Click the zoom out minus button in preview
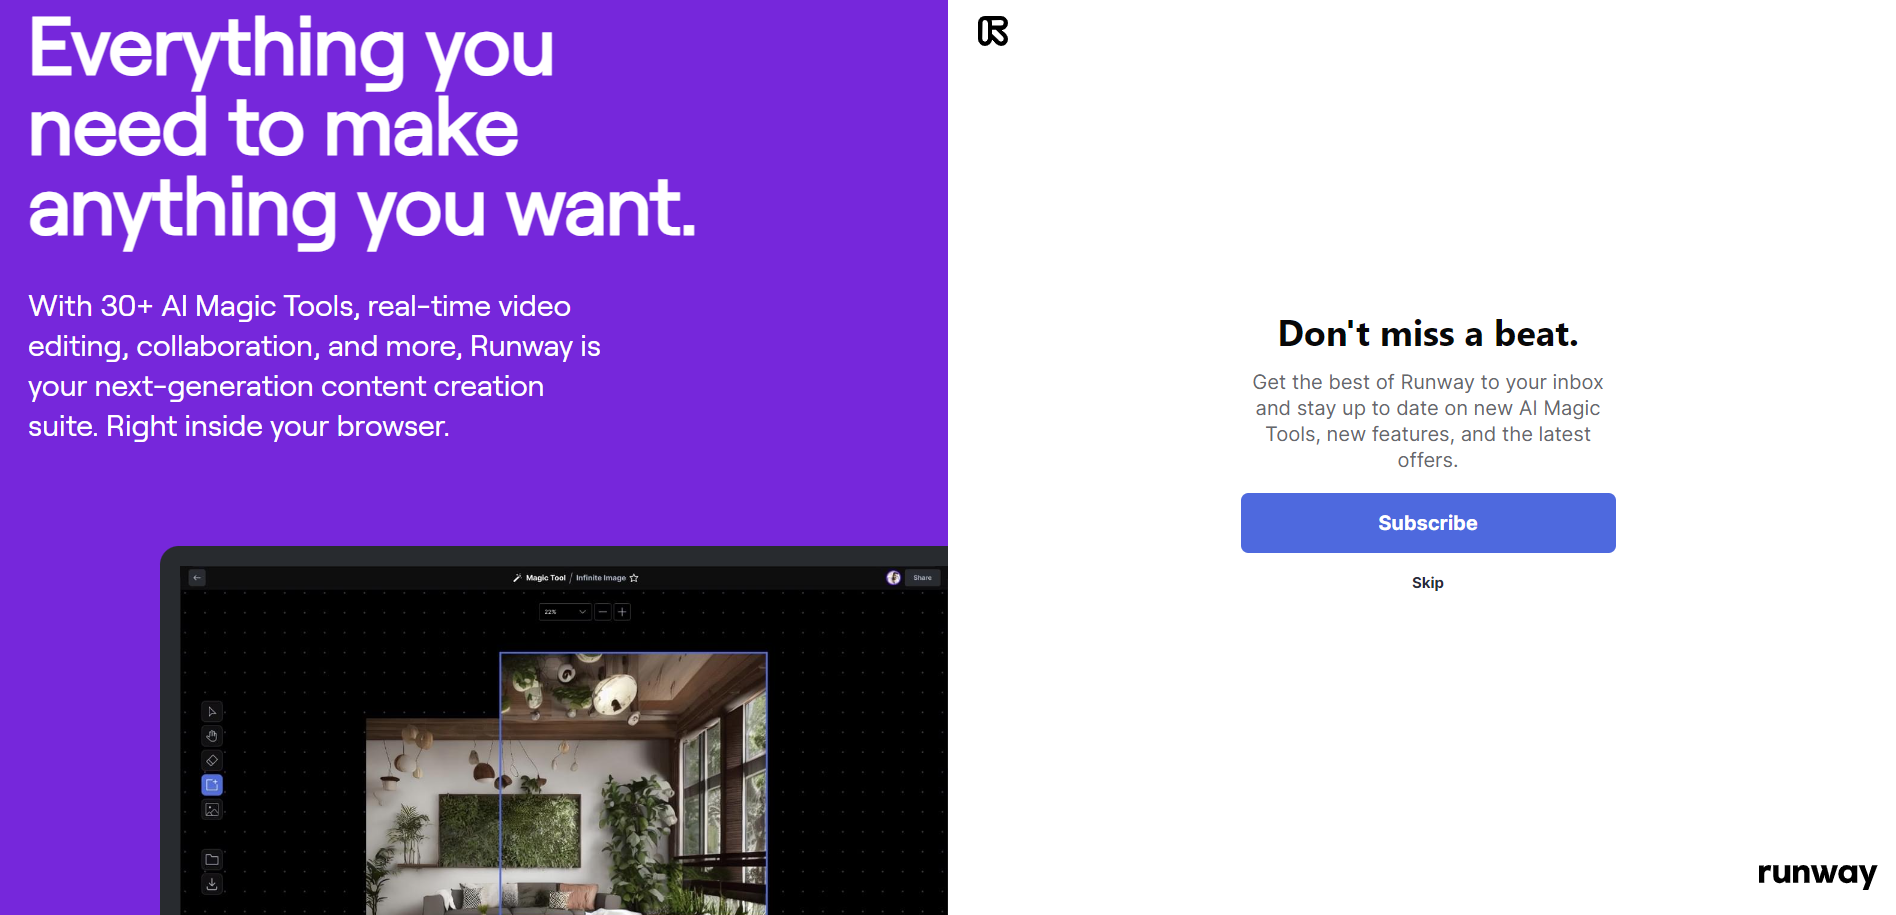 tap(603, 612)
